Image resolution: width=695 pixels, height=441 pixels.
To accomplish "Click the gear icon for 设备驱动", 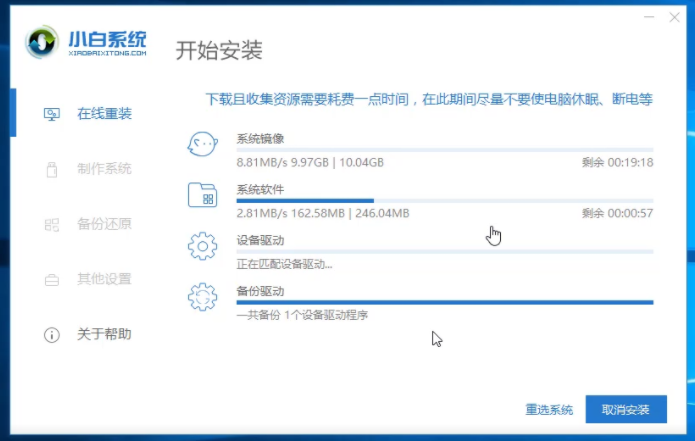I will point(203,246).
